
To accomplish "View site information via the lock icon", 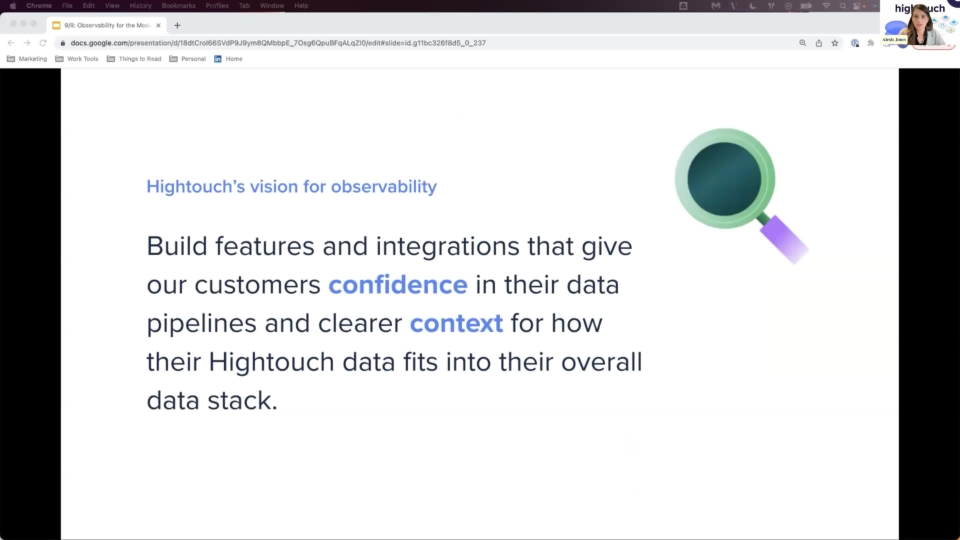I will coord(62,43).
